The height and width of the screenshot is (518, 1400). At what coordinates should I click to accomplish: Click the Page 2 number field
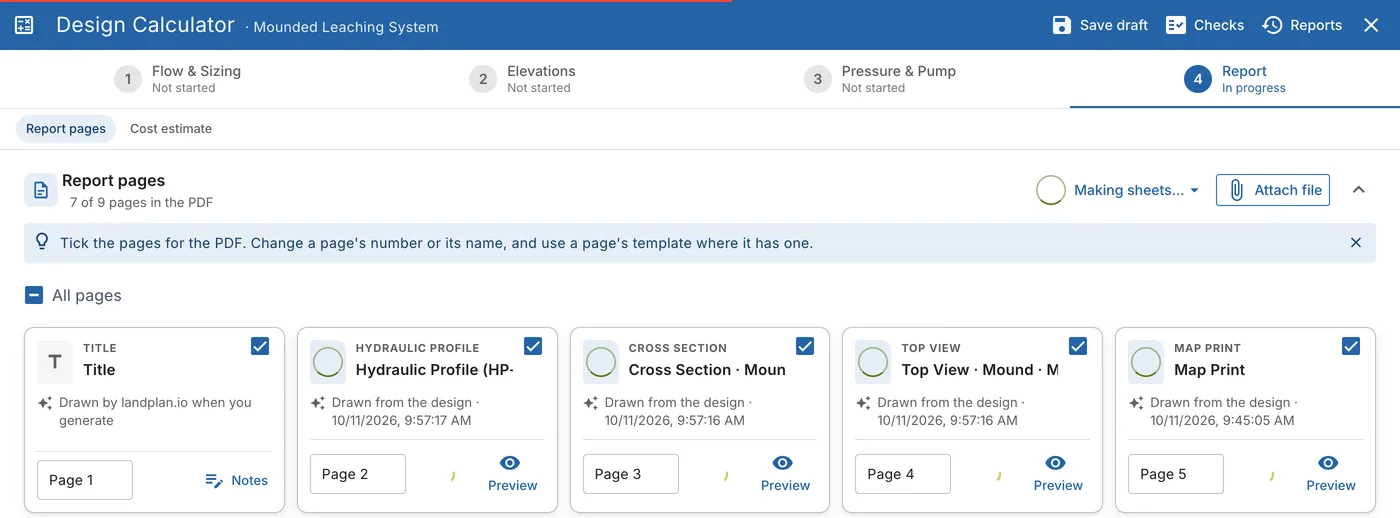tap(358, 474)
